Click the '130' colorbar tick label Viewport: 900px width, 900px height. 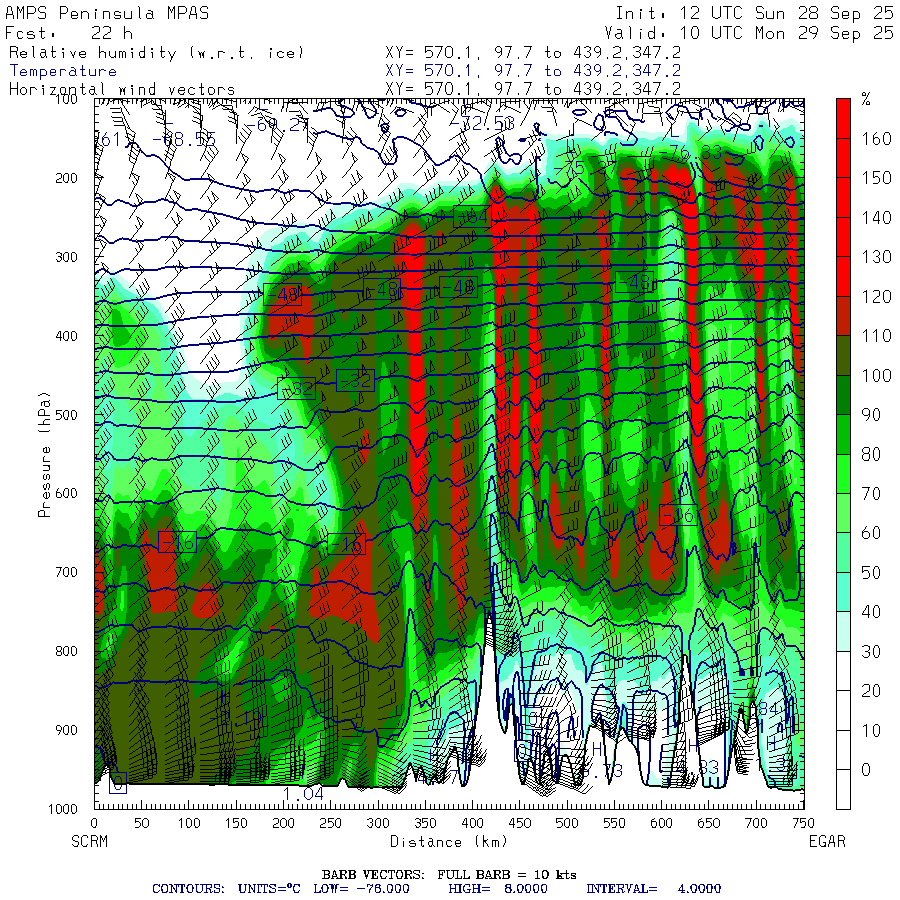(876, 257)
